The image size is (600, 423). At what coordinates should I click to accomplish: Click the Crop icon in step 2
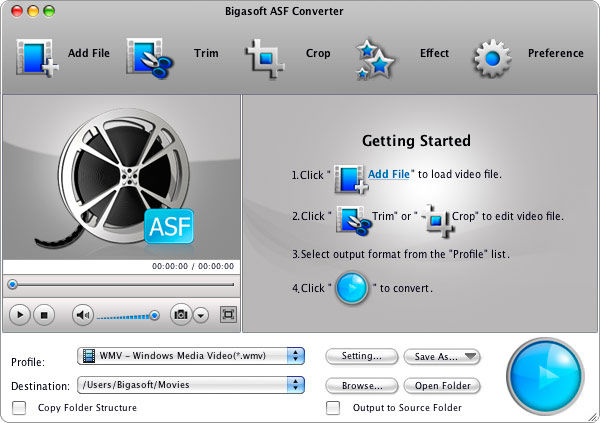[x=439, y=221]
